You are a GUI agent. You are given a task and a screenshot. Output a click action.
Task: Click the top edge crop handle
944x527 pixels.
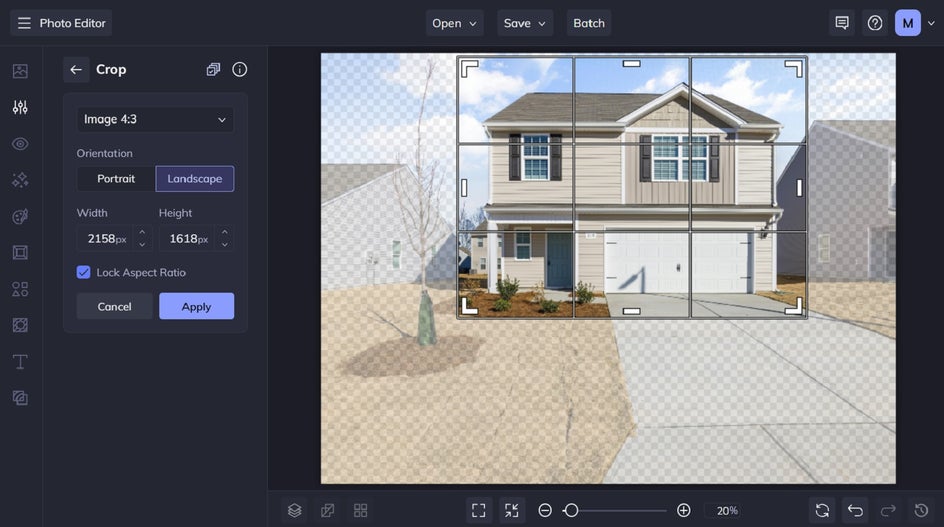click(x=631, y=63)
